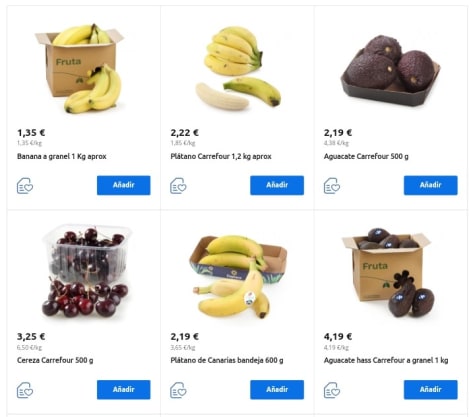Save Banana a granel to favorites list
Image resolution: width=475 pixels, height=417 pixels.
[x=25, y=186]
